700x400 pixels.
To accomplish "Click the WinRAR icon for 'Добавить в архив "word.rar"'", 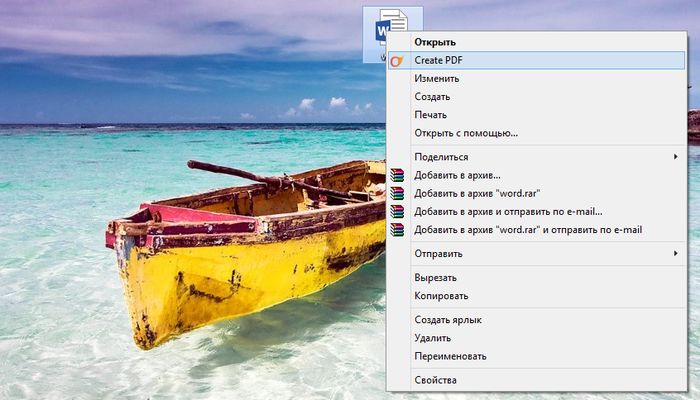I will (x=397, y=193).
